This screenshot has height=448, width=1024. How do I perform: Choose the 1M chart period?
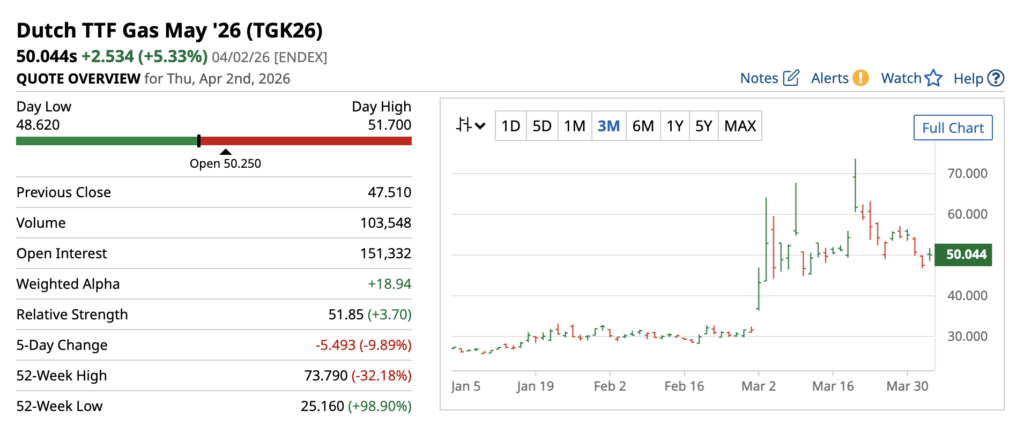click(x=574, y=126)
